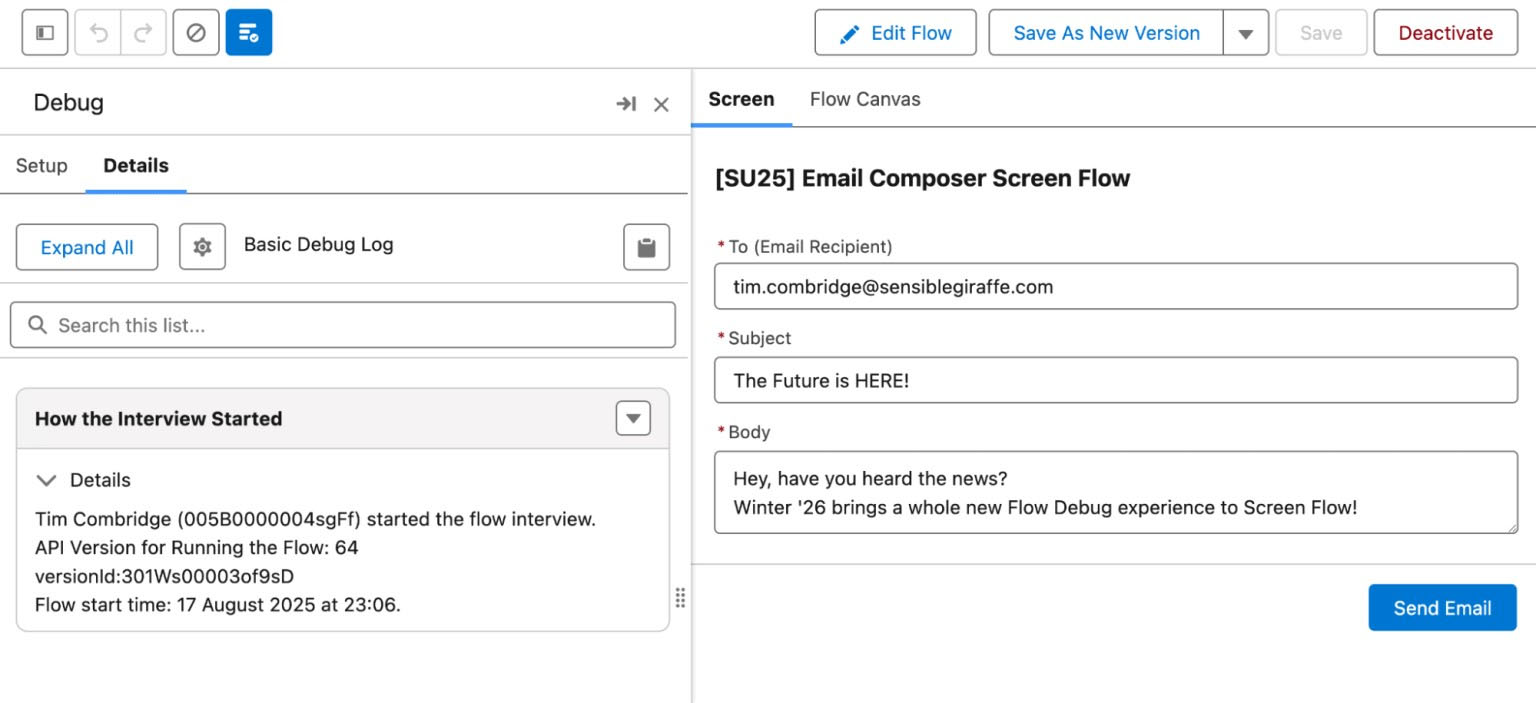This screenshot has width=1536, height=703.
Task: Click the pencil Edit Flow button
Action: pos(895,33)
